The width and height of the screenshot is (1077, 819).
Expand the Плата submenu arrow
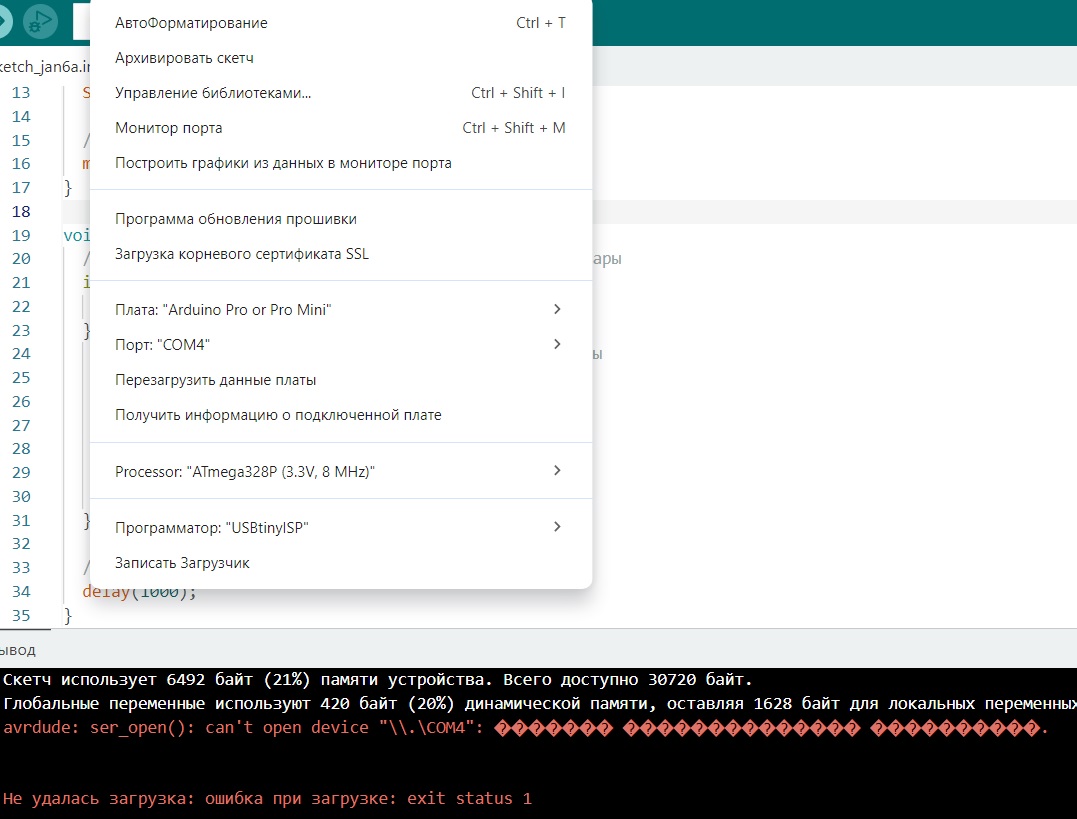(x=557, y=310)
